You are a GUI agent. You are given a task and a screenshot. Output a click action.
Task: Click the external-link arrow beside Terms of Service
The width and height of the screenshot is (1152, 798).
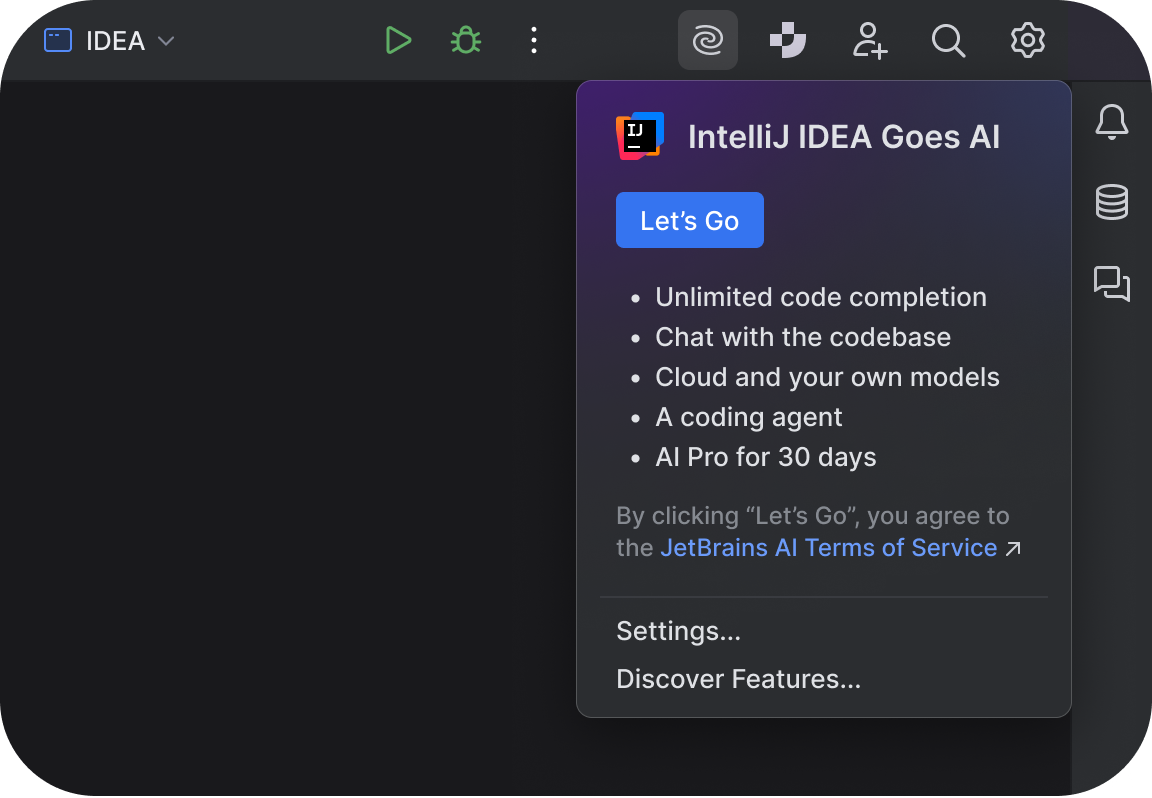pos(1013,549)
